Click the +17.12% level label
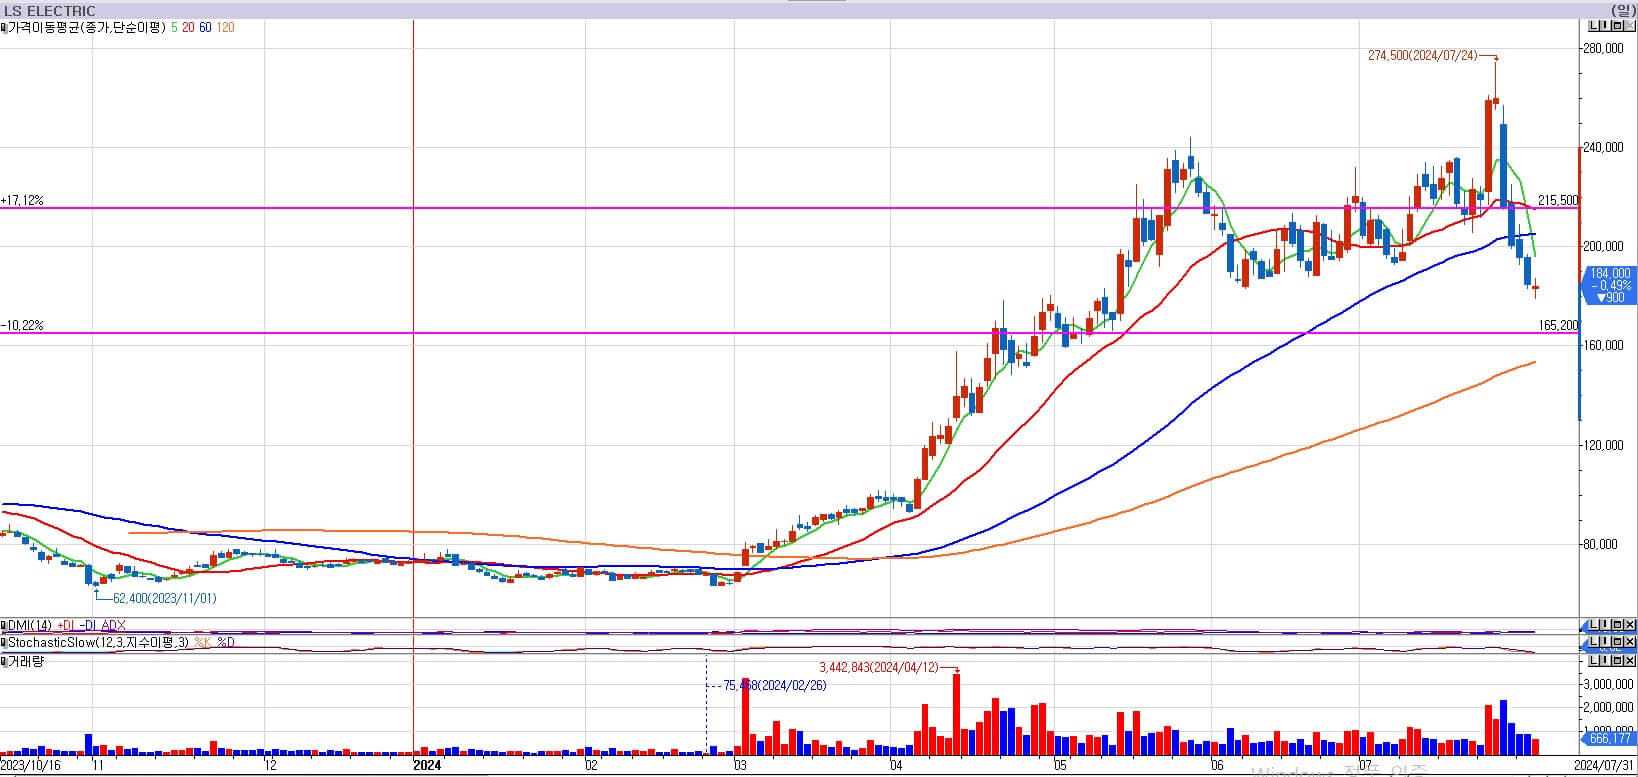Screen dimensions: 1638x777 click(22, 201)
